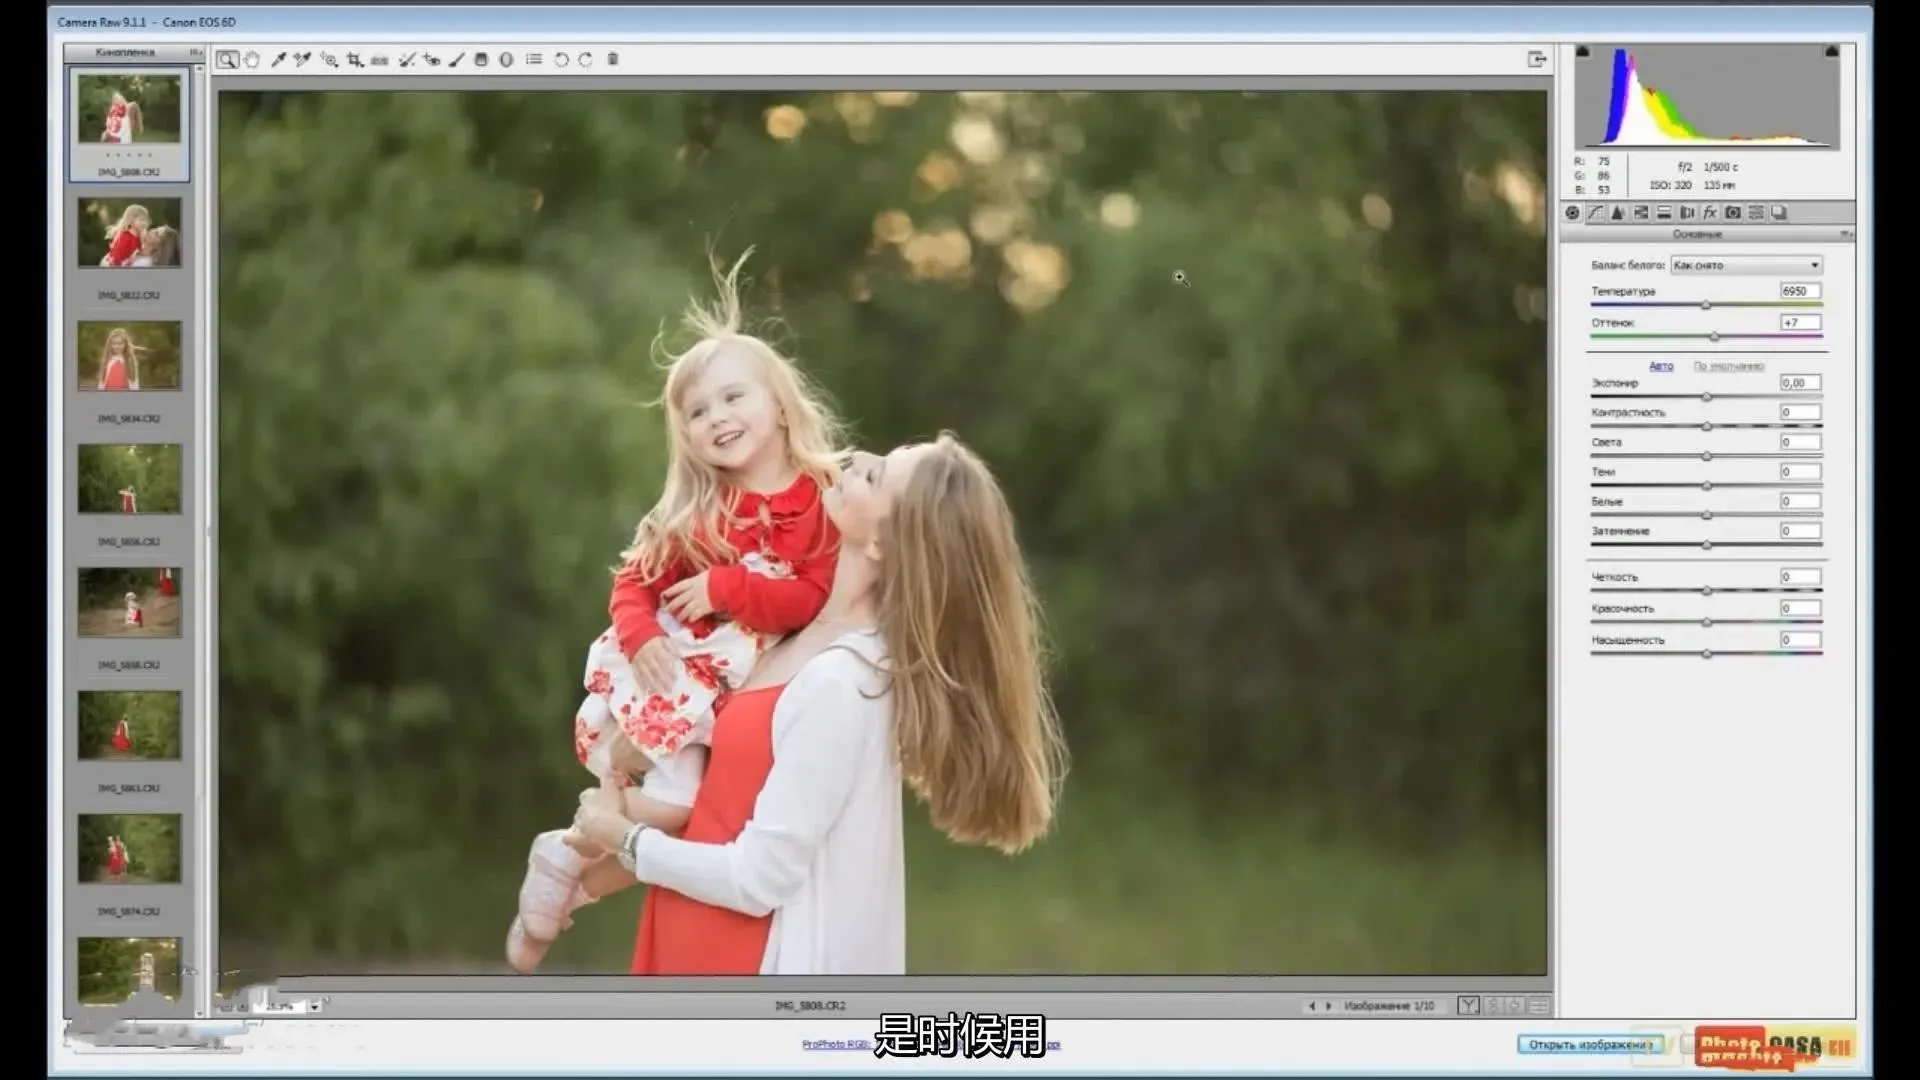This screenshot has width=1920, height=1080.
Task: Toggle full screen mode icon
Action: pyautogui.click(x=1537, y=60)
